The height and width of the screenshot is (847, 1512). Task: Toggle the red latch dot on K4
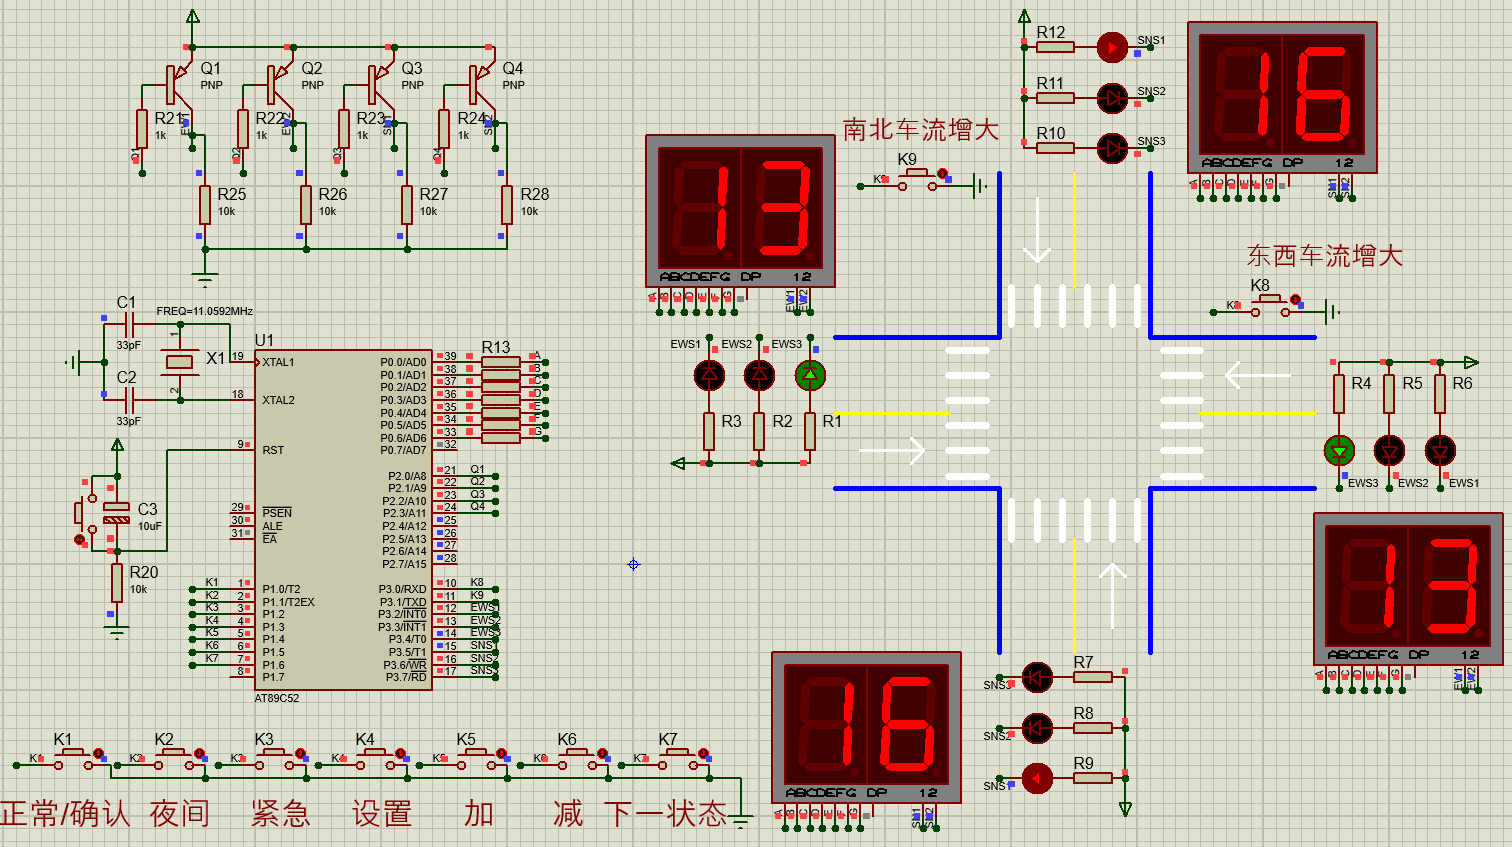tap(401, 752)
